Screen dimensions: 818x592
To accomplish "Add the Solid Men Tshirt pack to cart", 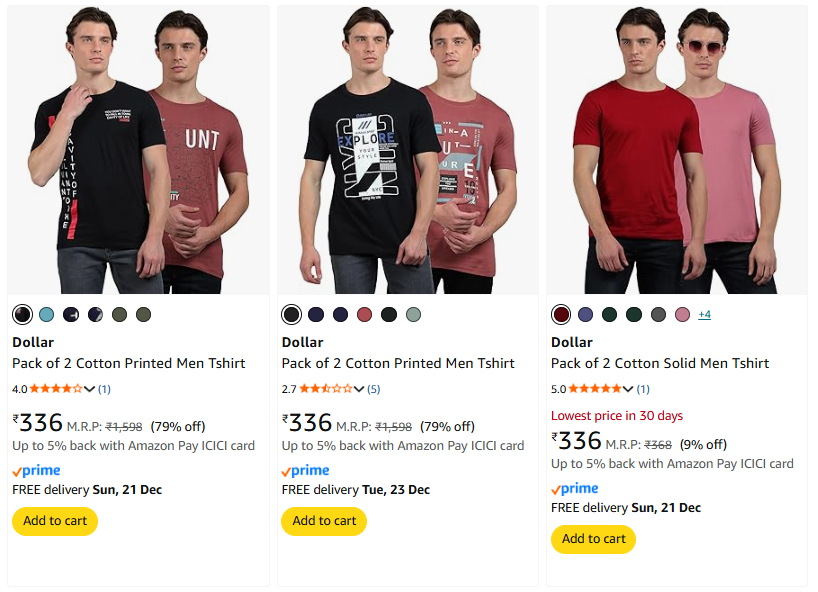I will coord(593,539).
